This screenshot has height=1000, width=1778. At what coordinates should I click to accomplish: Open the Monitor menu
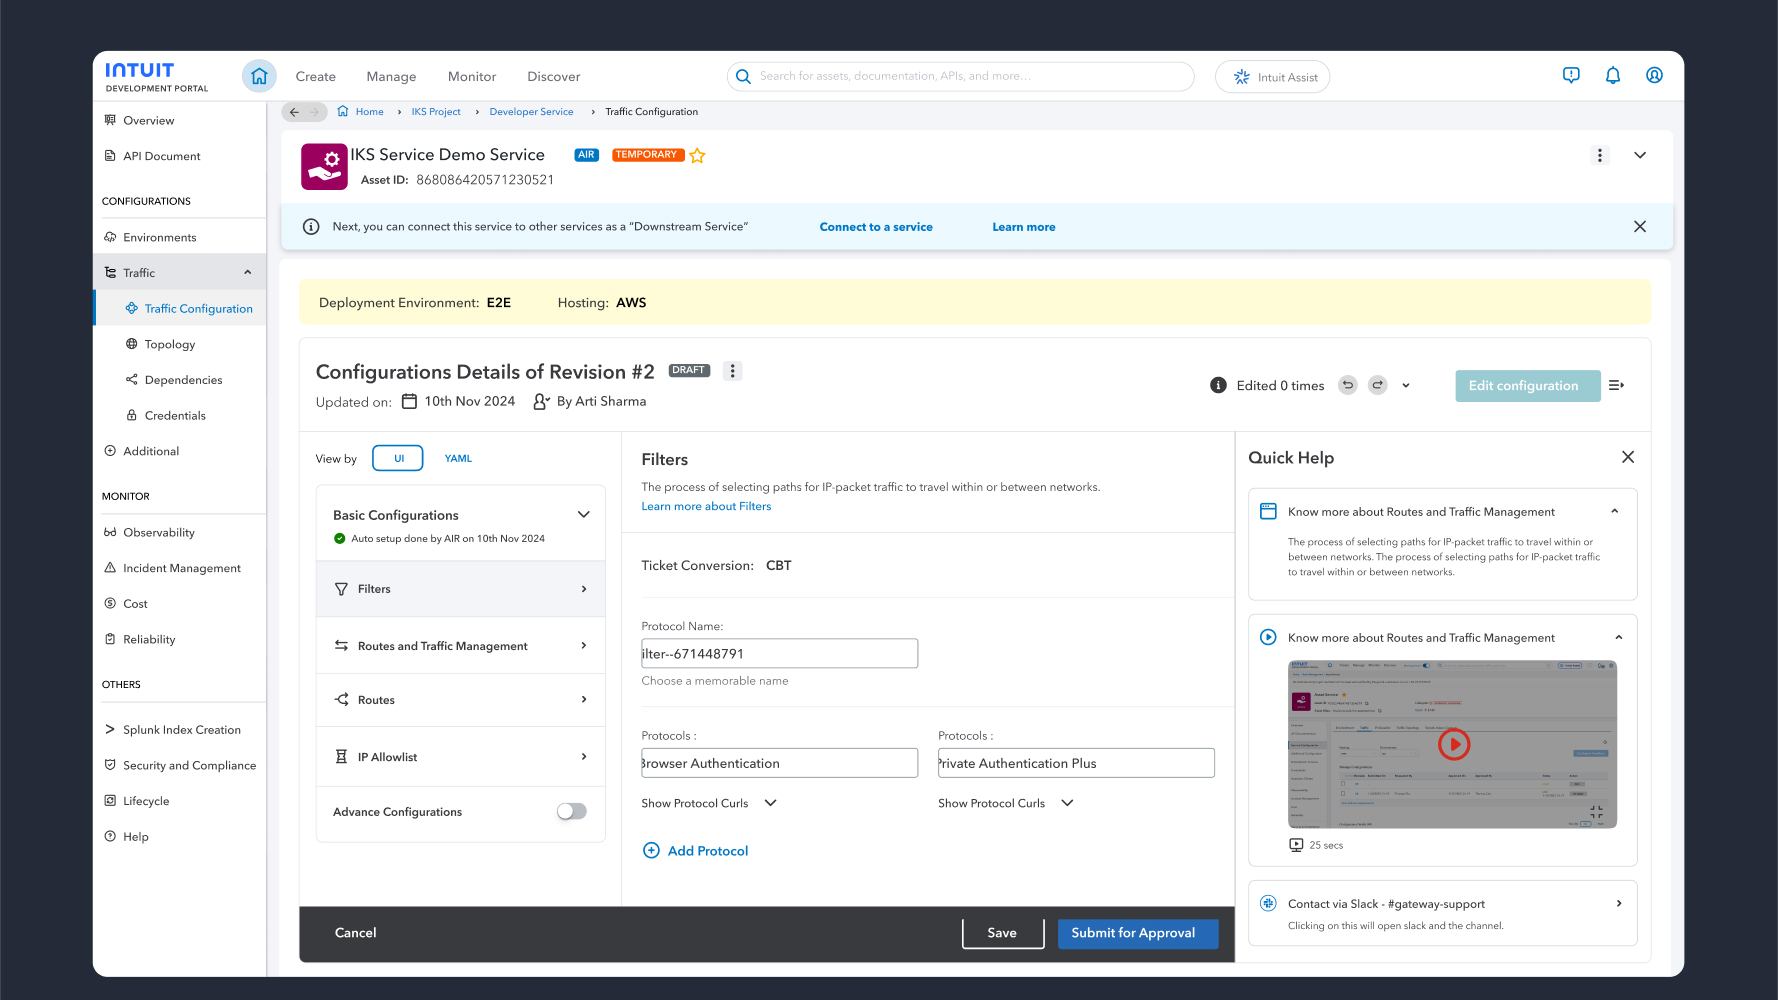(x=471, y=77)
